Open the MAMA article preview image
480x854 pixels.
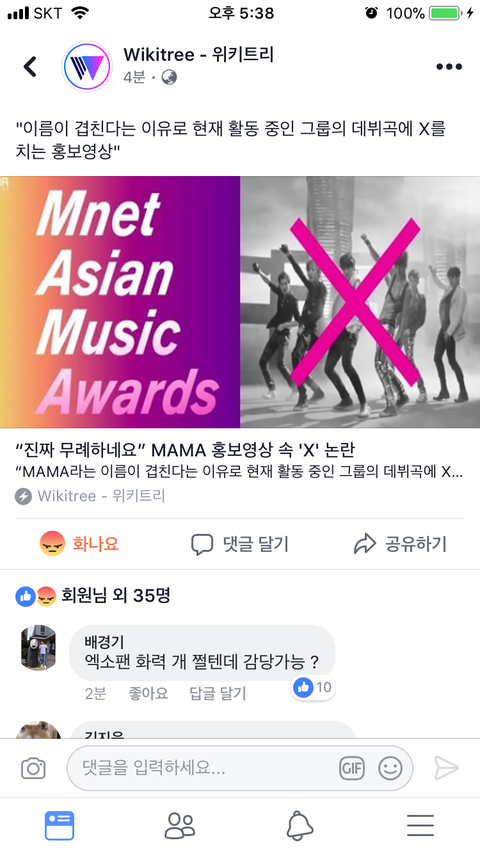240,302
